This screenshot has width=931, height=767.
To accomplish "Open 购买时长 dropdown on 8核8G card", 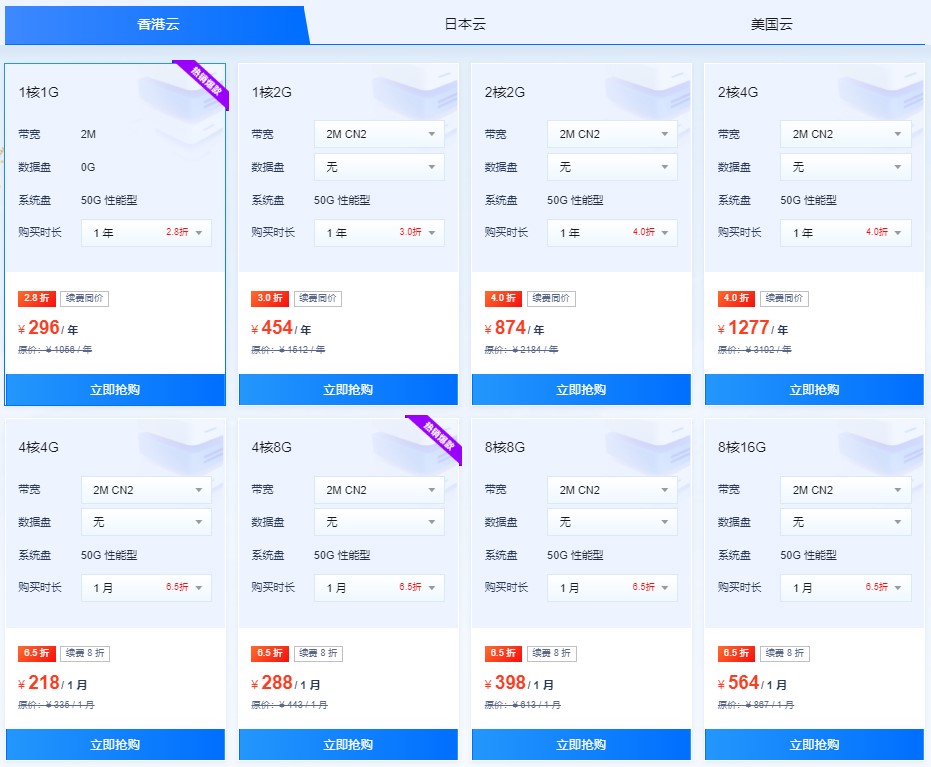I will coord(612,588).
